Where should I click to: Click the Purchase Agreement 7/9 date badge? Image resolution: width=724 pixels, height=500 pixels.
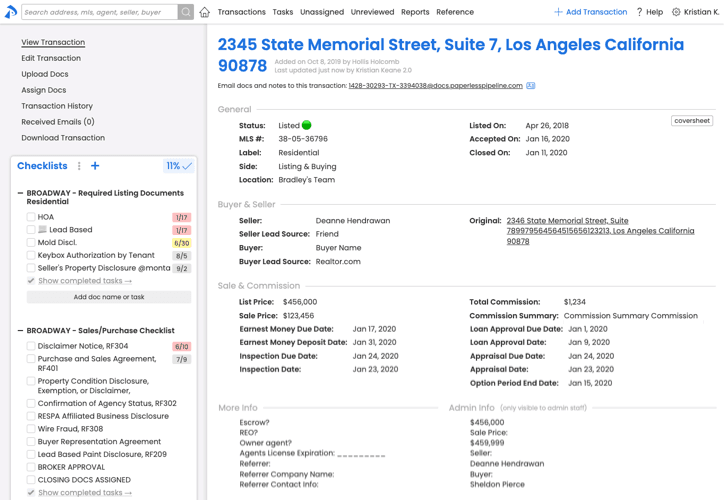(x=181, y=359)
